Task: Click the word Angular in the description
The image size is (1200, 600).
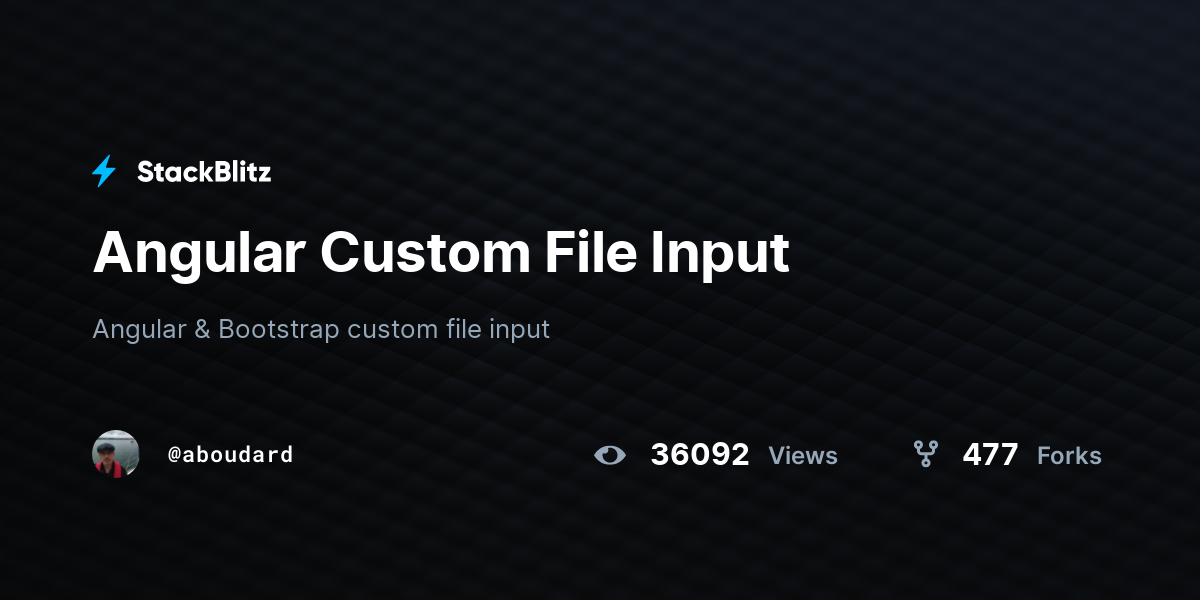Action: (139, 330)
